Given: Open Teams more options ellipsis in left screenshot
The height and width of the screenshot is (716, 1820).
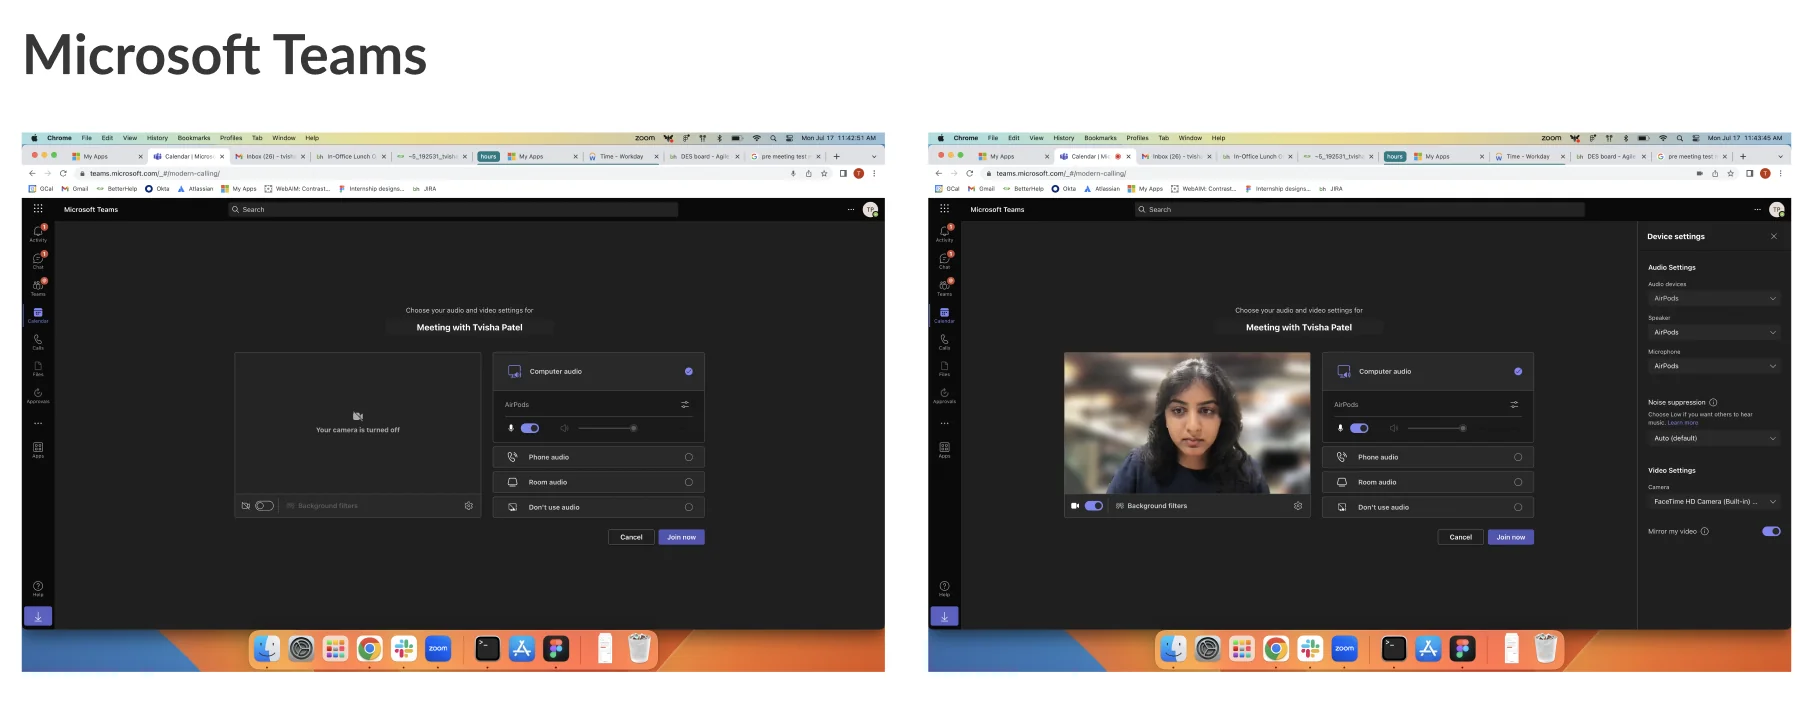Looking at the screenshot, I should coord(851,209).
